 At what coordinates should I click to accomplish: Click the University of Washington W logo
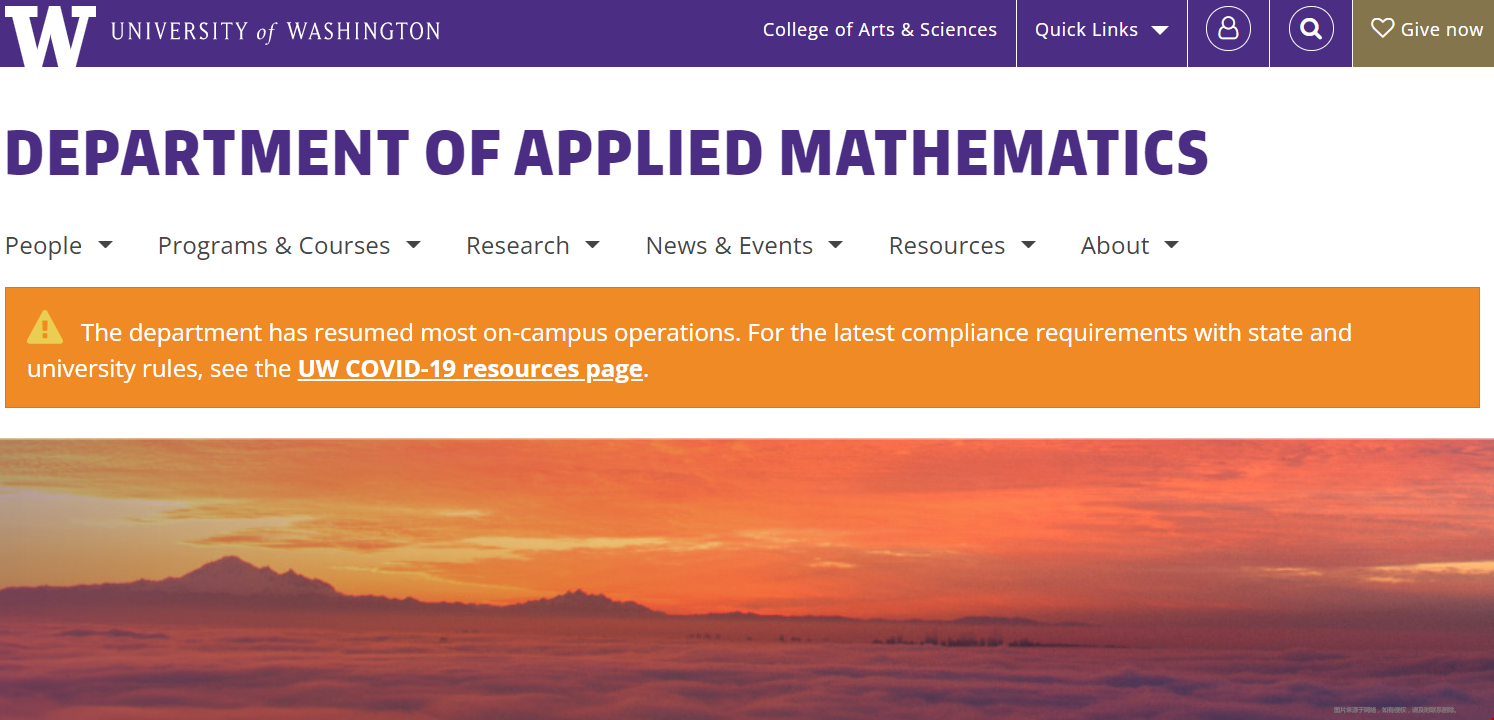tap(50, 35)
